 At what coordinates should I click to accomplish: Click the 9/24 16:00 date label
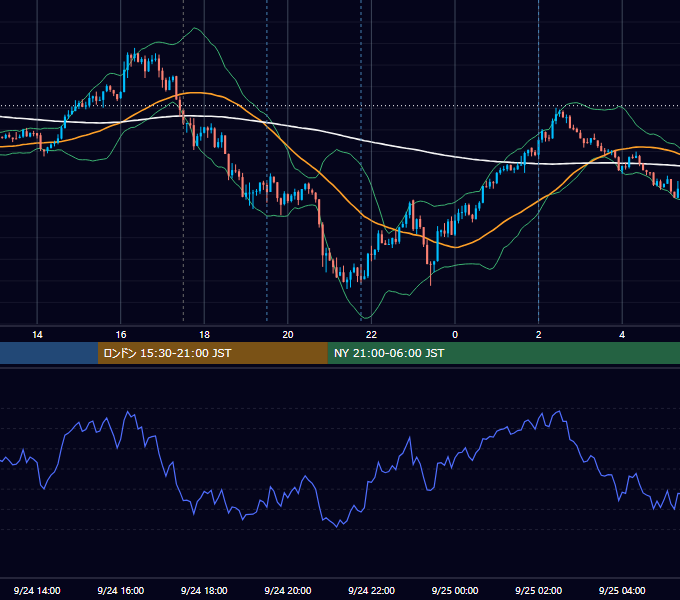coord(121,590)
